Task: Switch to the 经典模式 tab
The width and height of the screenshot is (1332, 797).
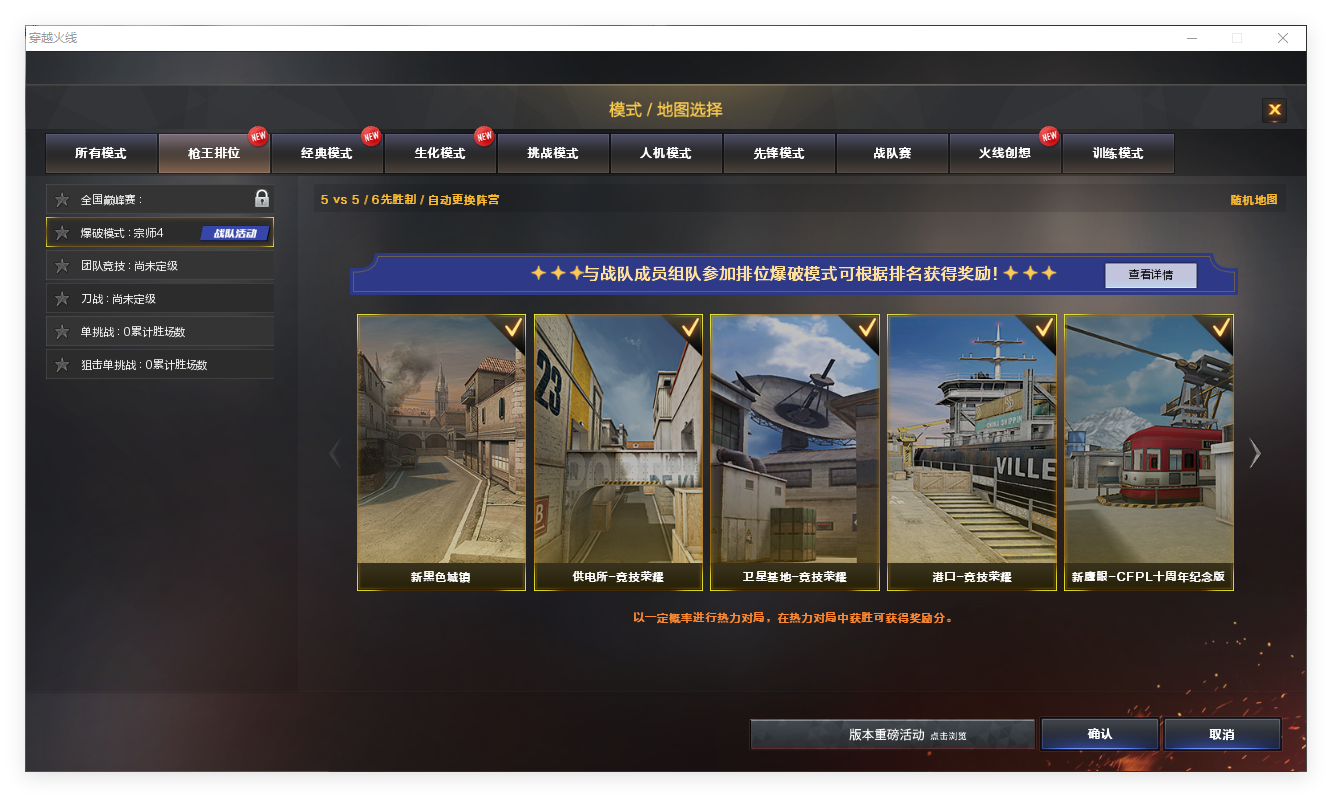Action: (x=327, y=153)
